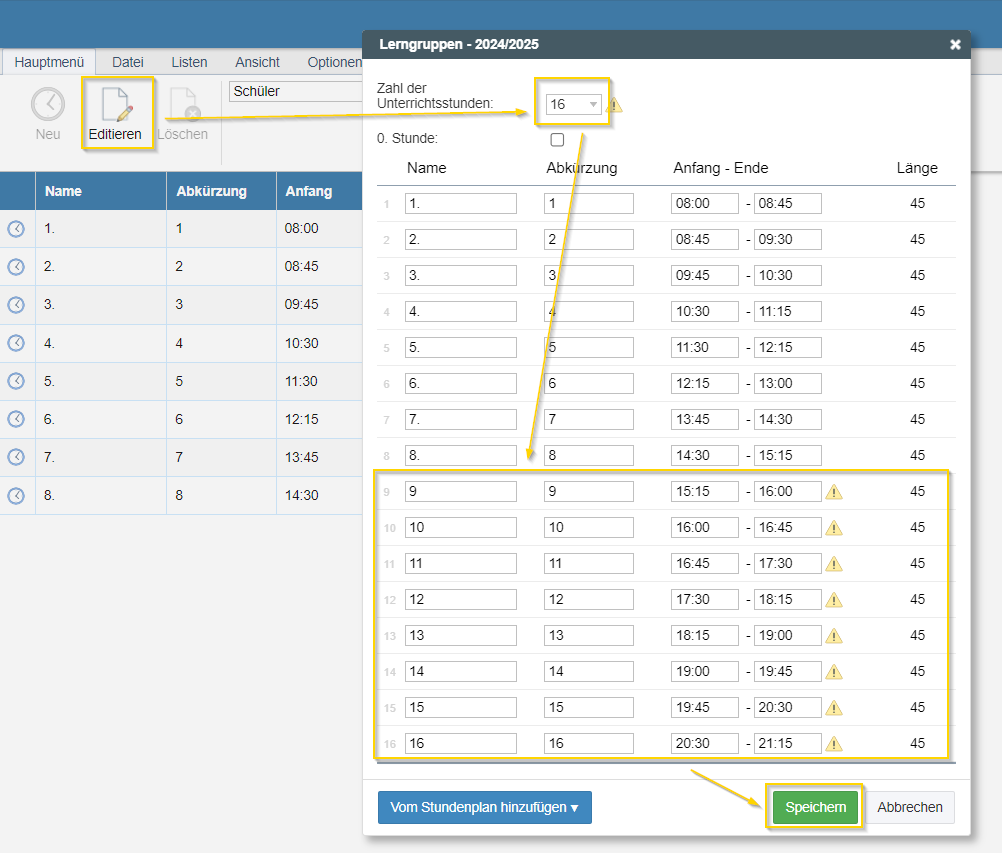Open the Listen menu
Screen dimensions: 1002x853
pyautogui.click(x=189, y=62)
